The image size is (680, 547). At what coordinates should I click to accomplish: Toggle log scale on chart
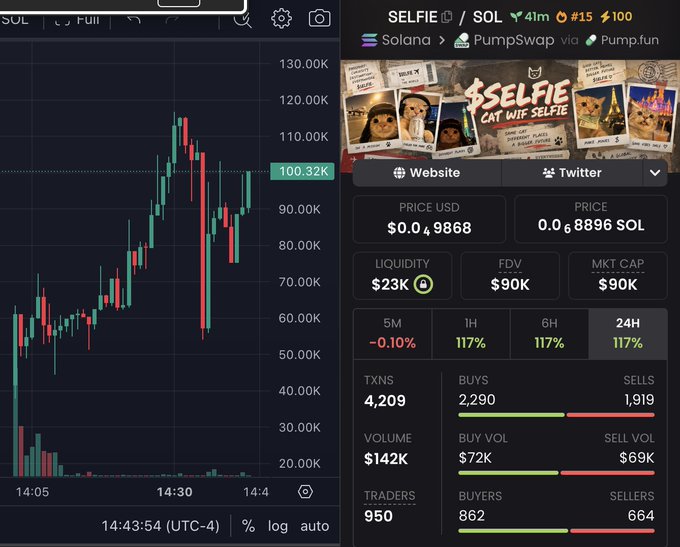tap(278, 526)
